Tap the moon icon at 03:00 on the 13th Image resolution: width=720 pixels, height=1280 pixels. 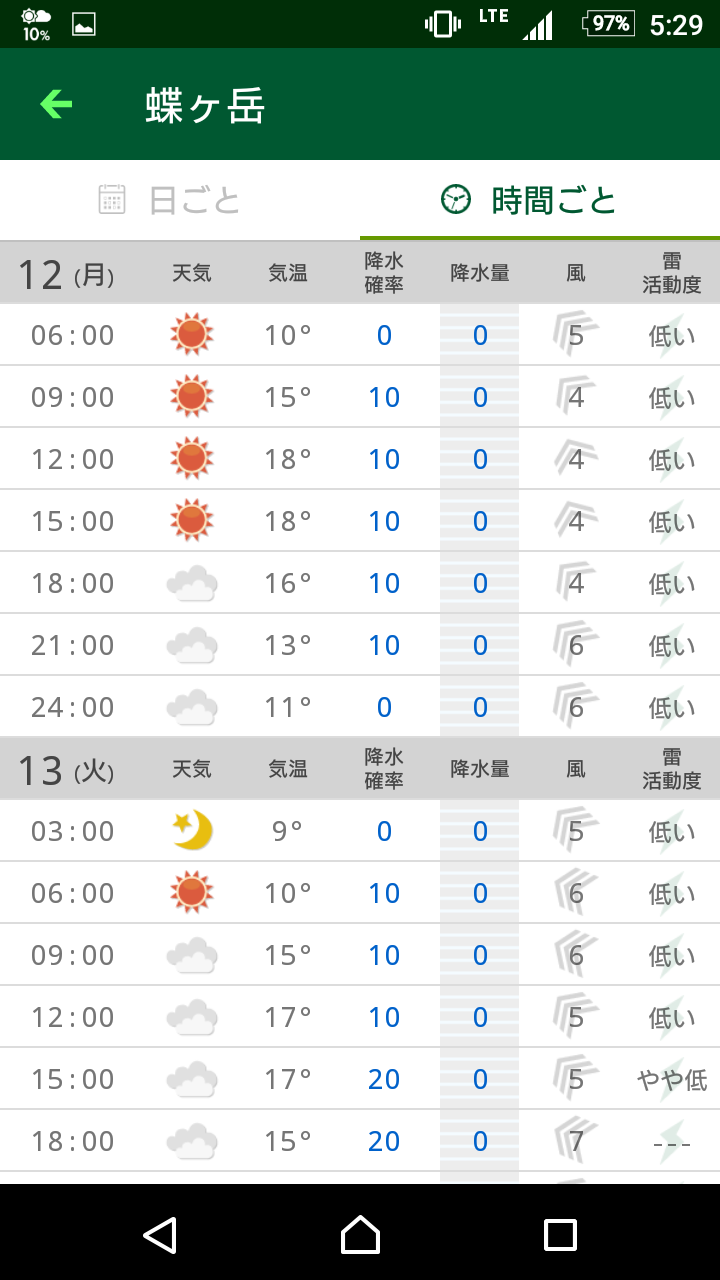(192, 831)
